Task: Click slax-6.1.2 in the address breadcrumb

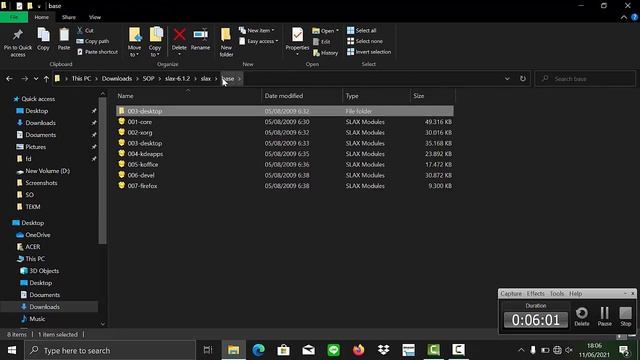Action: [178, 79]
